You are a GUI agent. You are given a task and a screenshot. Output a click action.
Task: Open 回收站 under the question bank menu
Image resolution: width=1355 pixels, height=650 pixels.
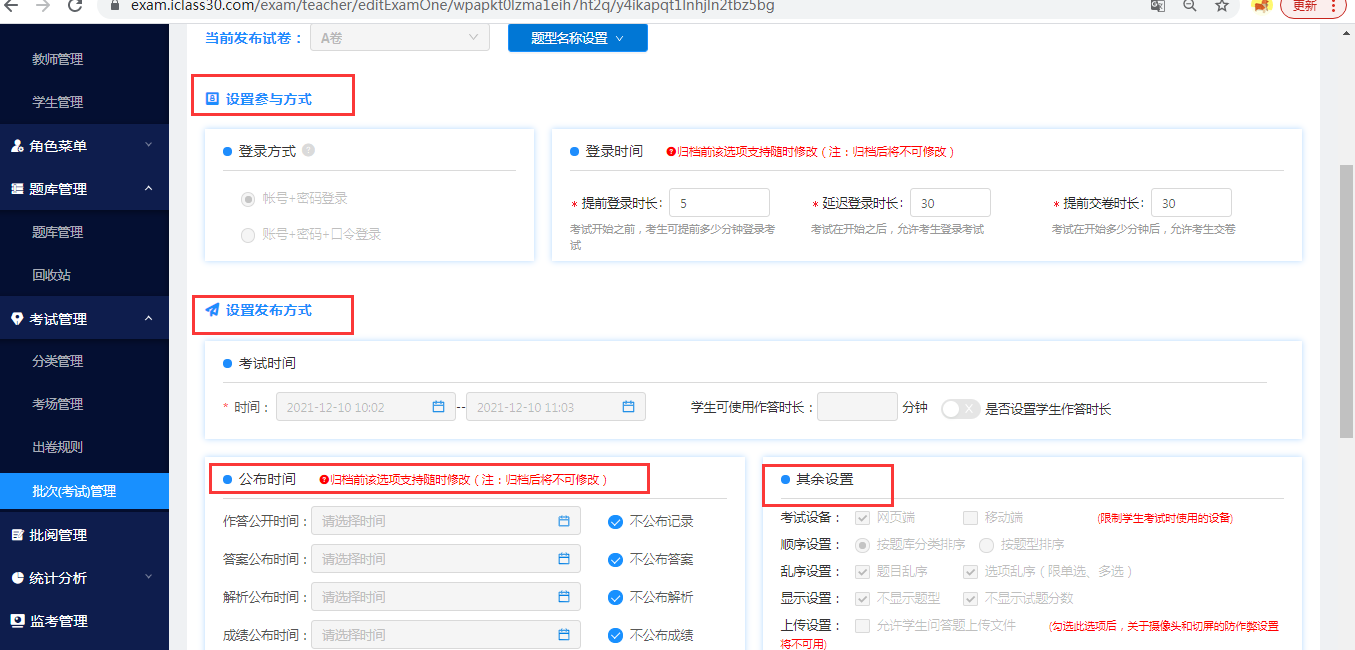pos(49,273)
